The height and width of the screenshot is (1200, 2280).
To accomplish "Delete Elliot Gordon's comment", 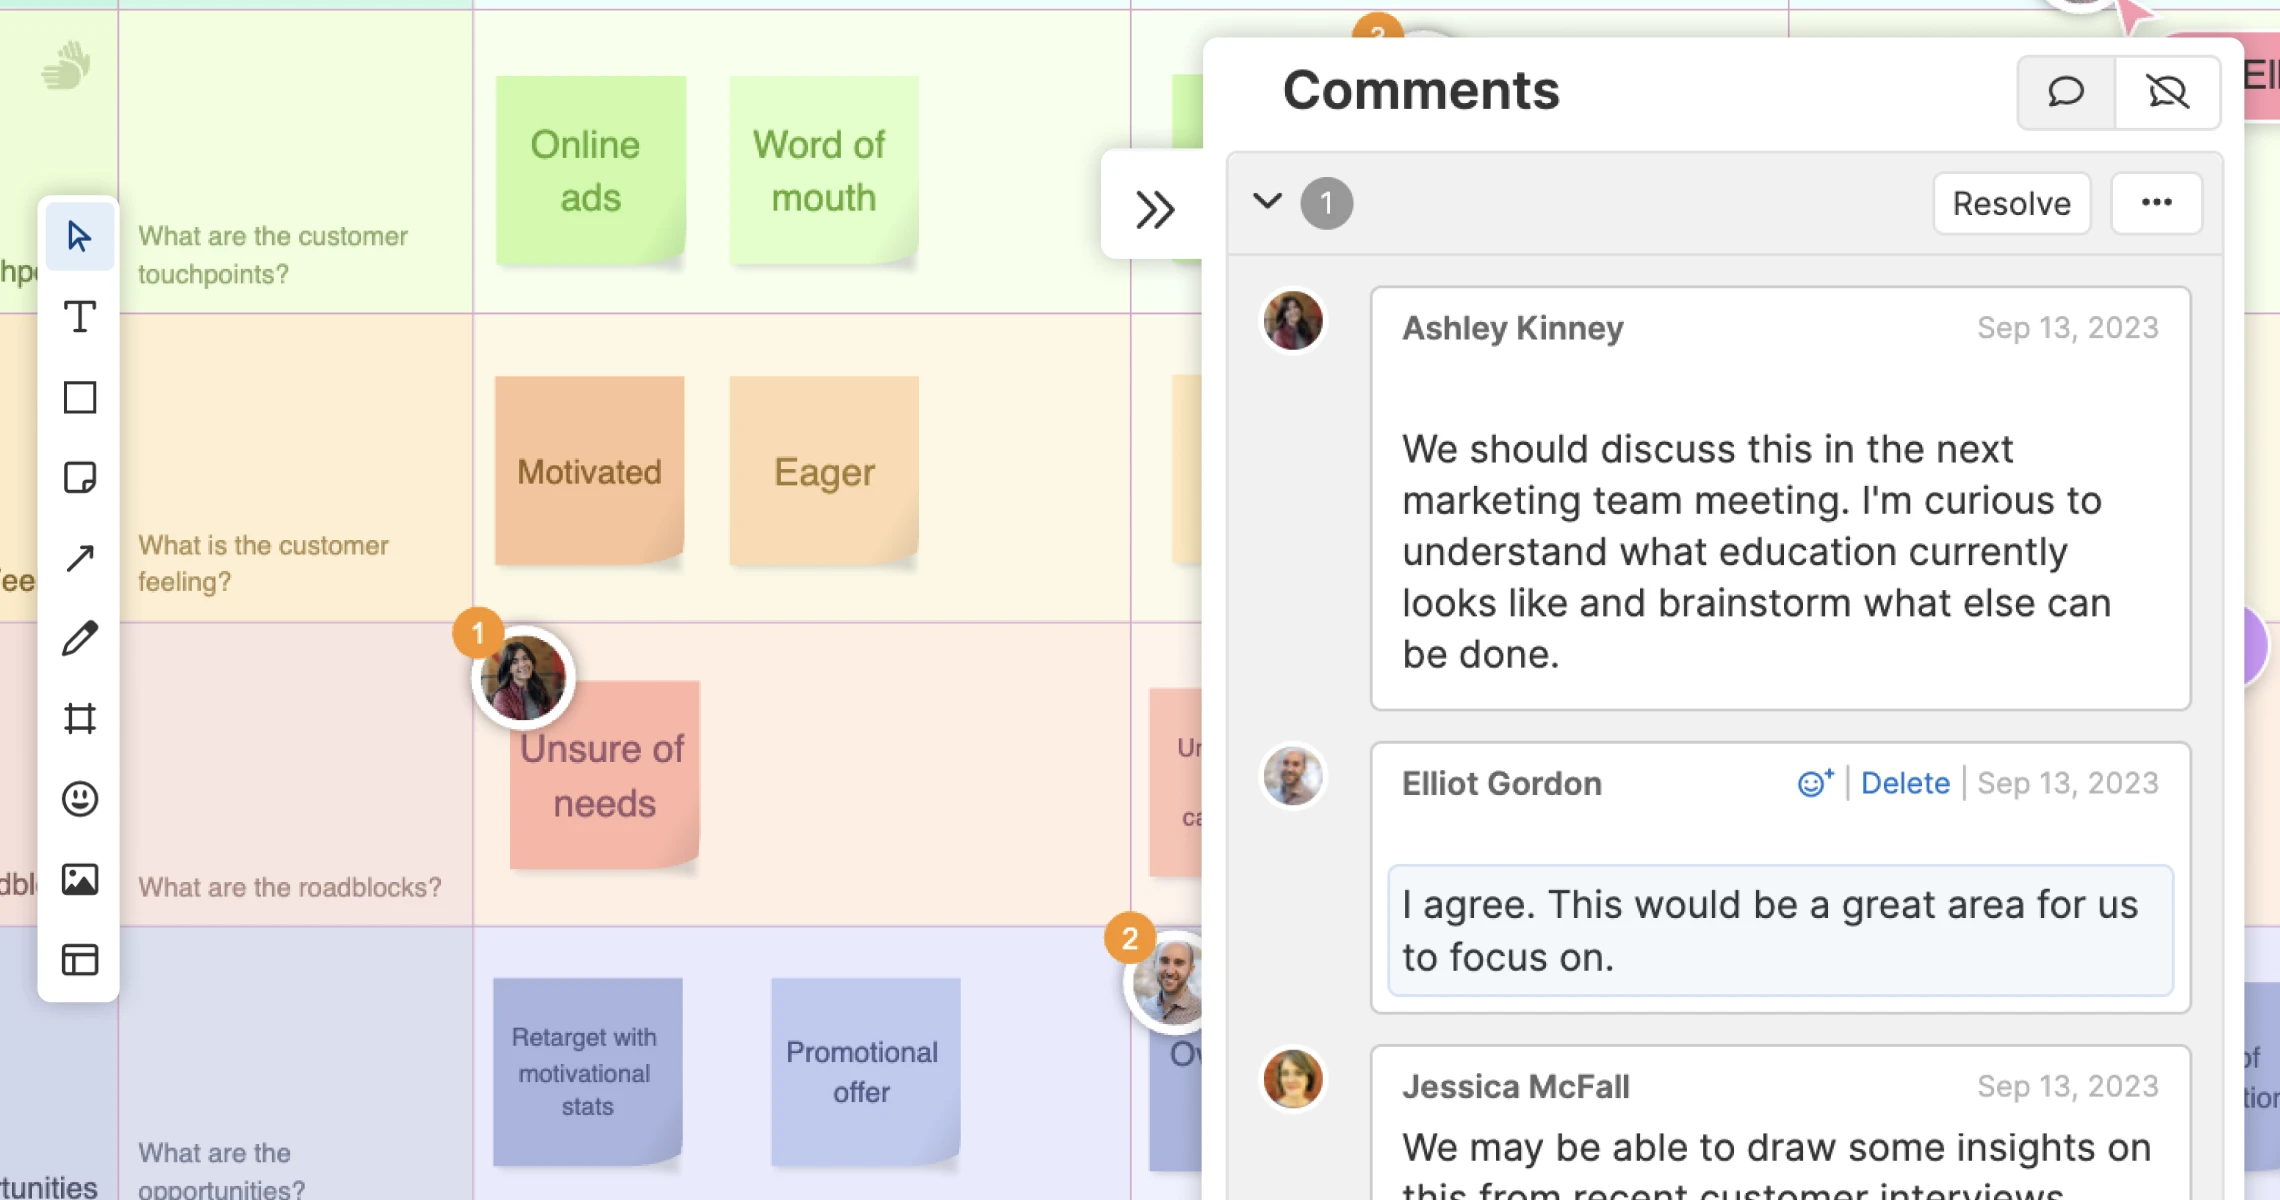I will tap(1904, 783).
